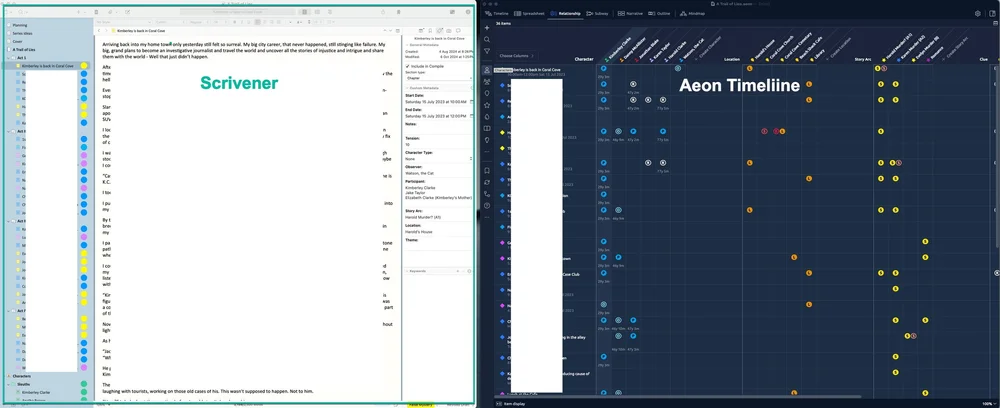The image size is (1000, 408).
Task: Open Choose Columns in Aeon Timeline
Action: click(x=517, y=56)
